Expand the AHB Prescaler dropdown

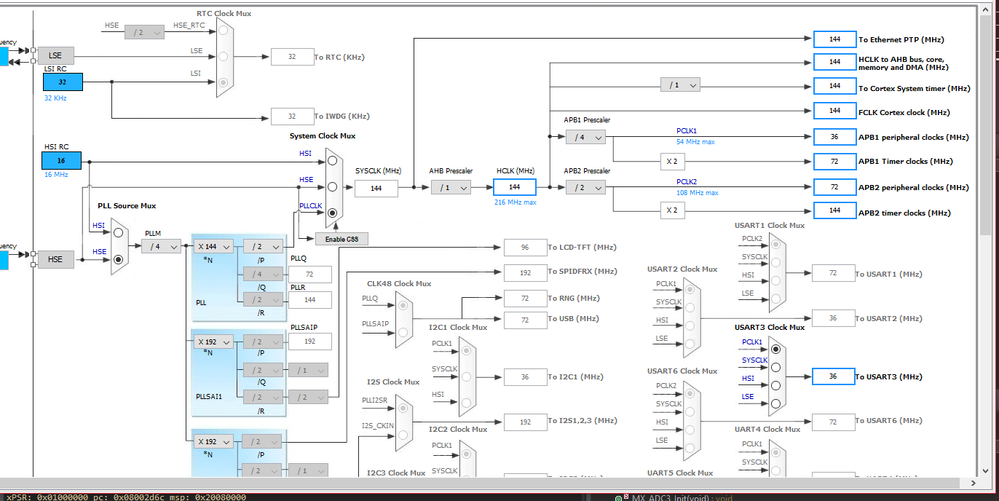(x=451, y=187)
